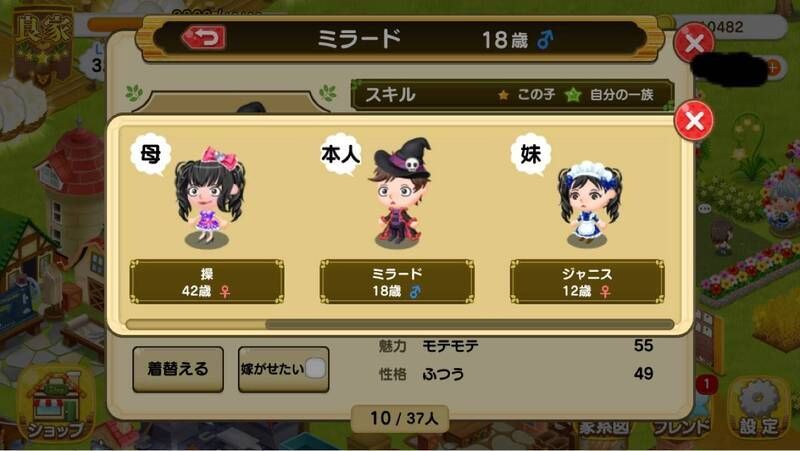Image resolution: width=800 pixels, height=451 pixels.
Task: Close the family relations popup
Action: 694,121
